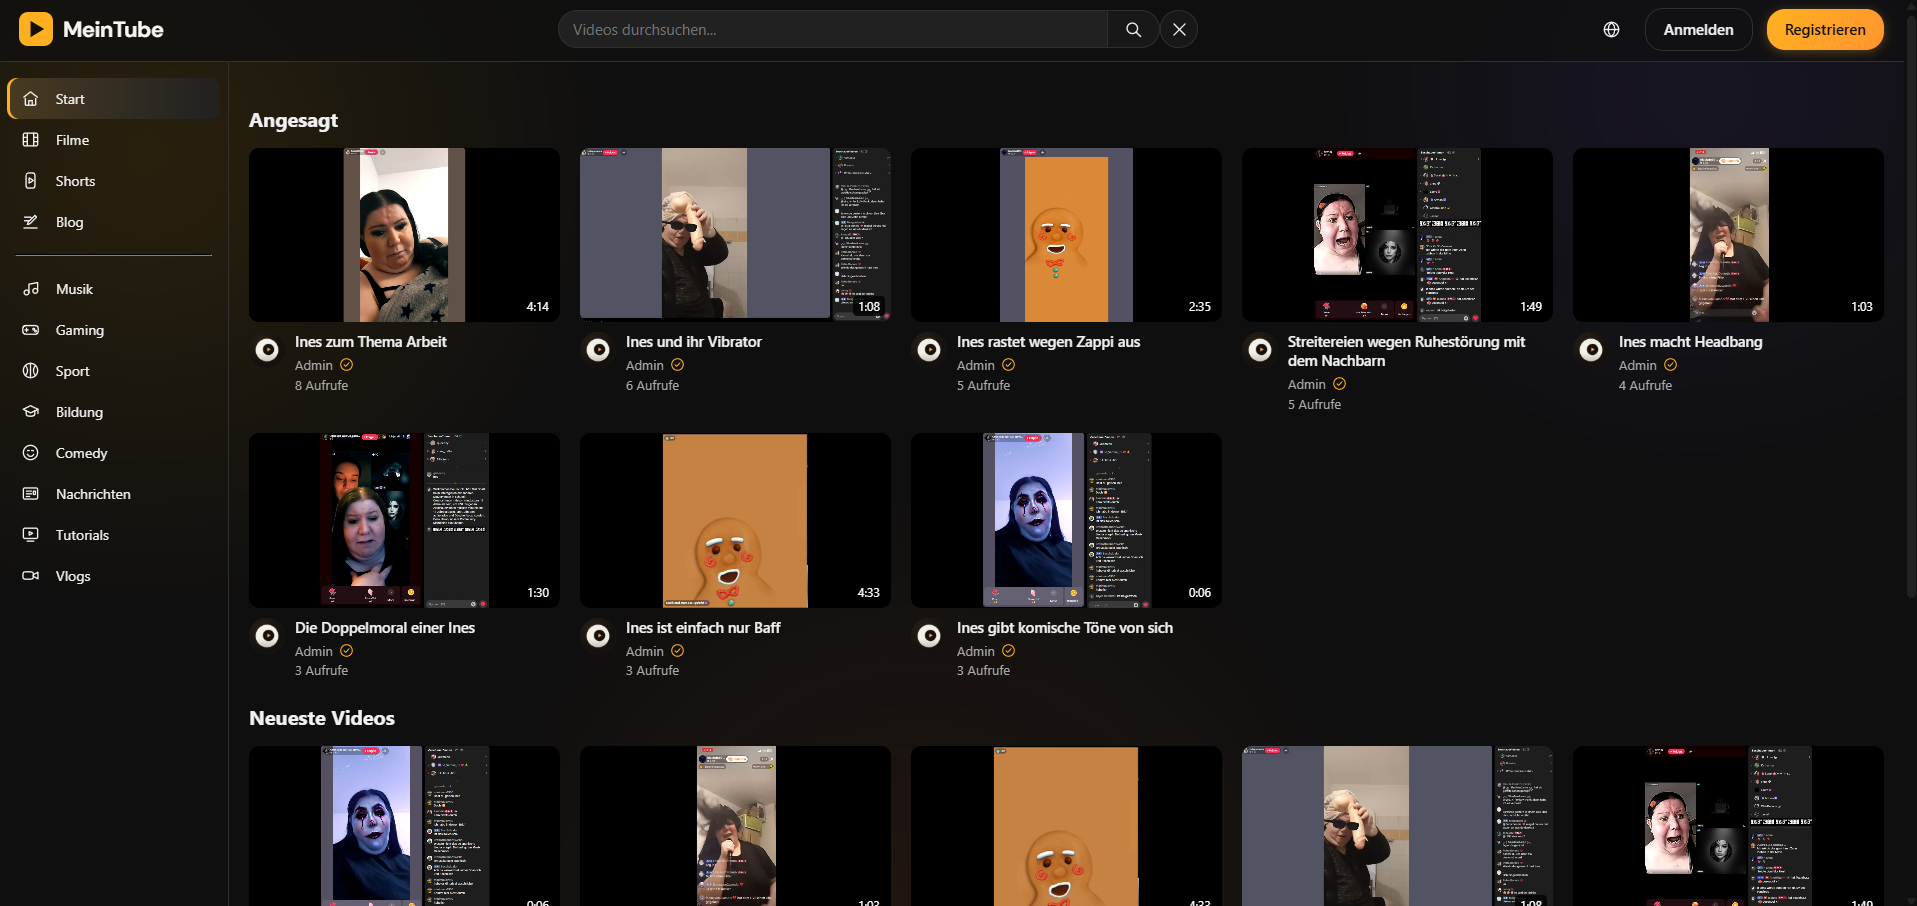Click the MeinTube brand name text

point(113,30)
